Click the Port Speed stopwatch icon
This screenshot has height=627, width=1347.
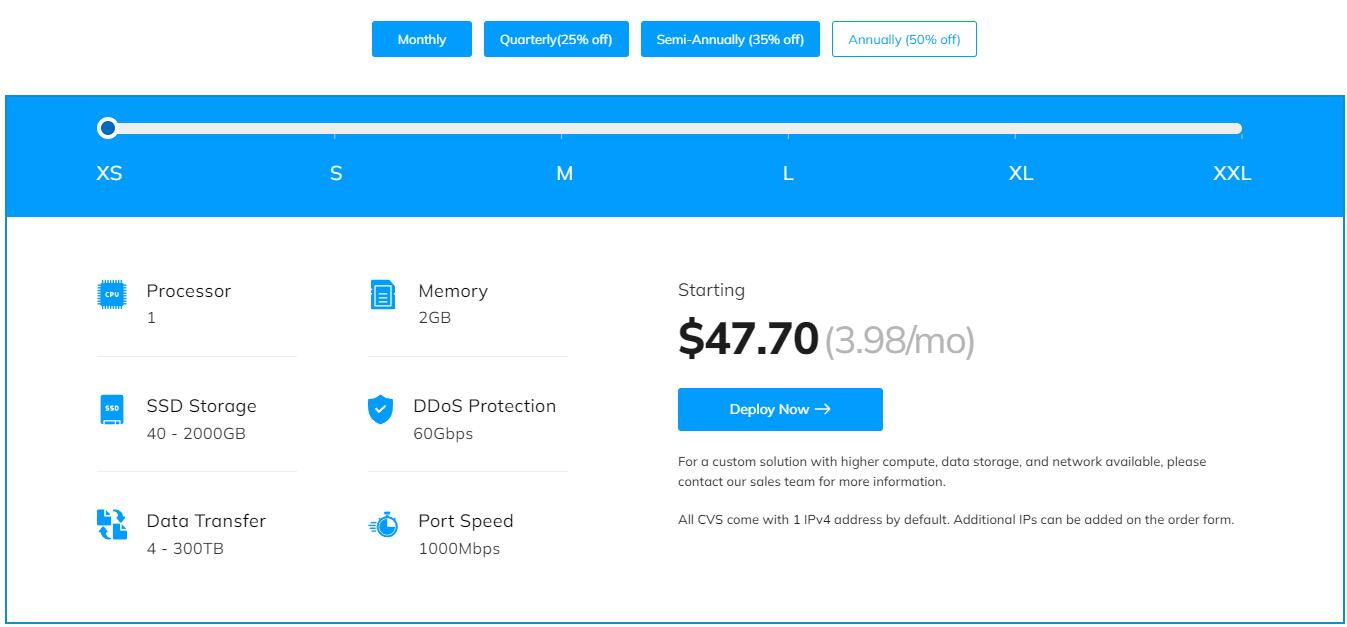pyautogui.click(x=383, y=524)
